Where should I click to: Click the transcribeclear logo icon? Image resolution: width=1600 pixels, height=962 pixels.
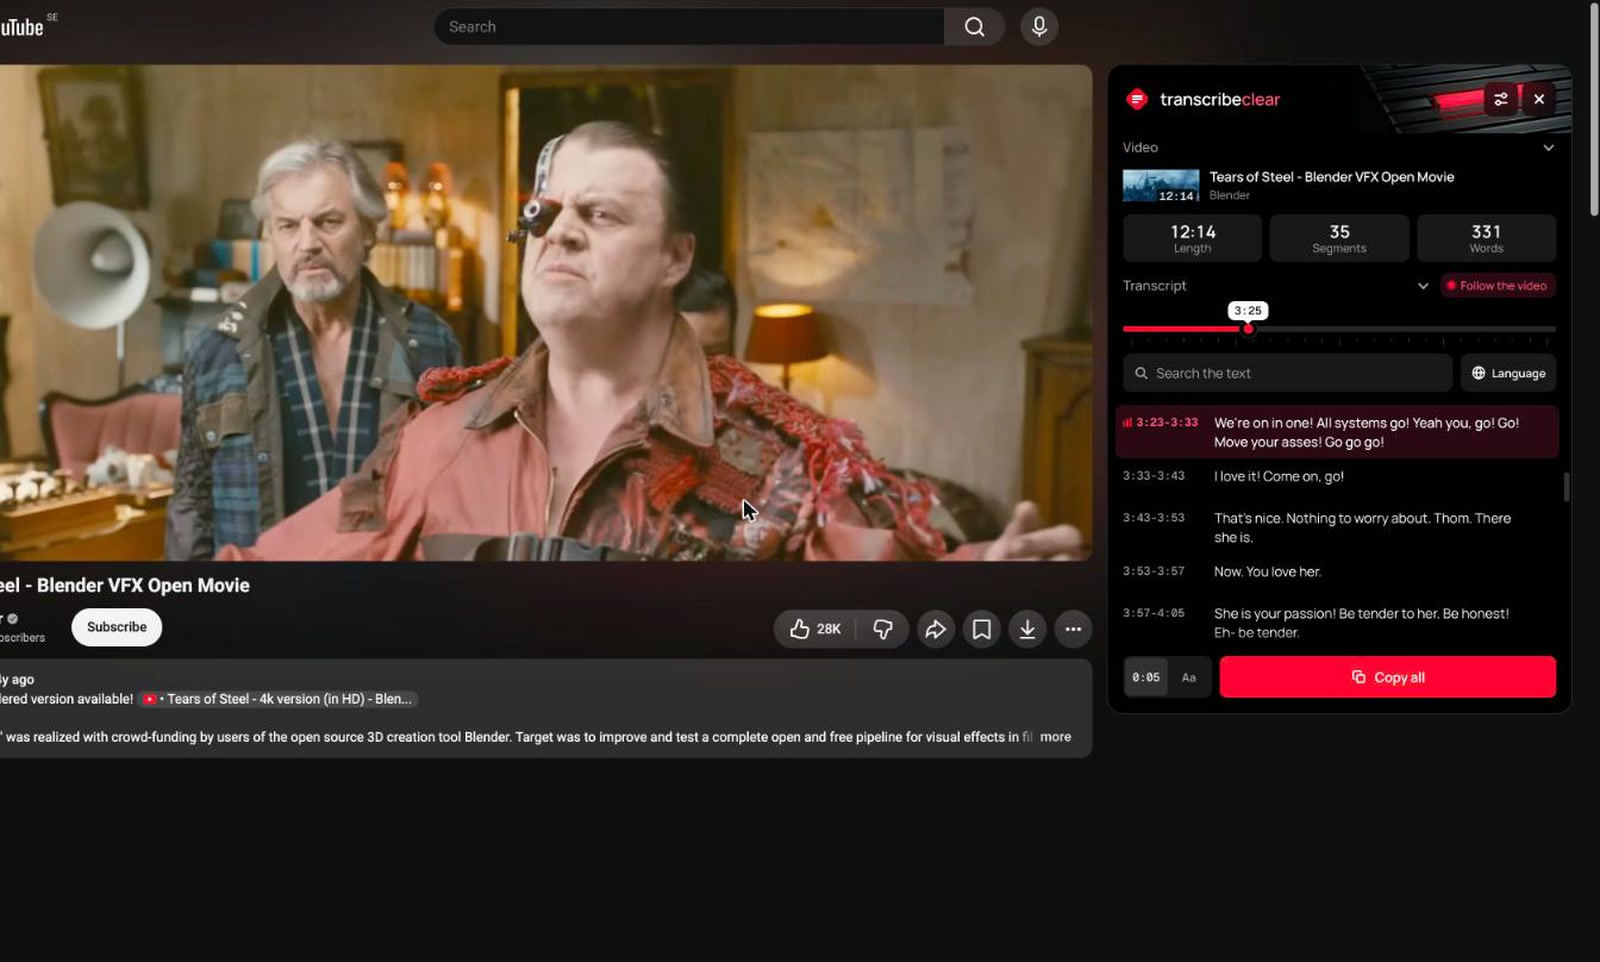[x=1137, y=99]
